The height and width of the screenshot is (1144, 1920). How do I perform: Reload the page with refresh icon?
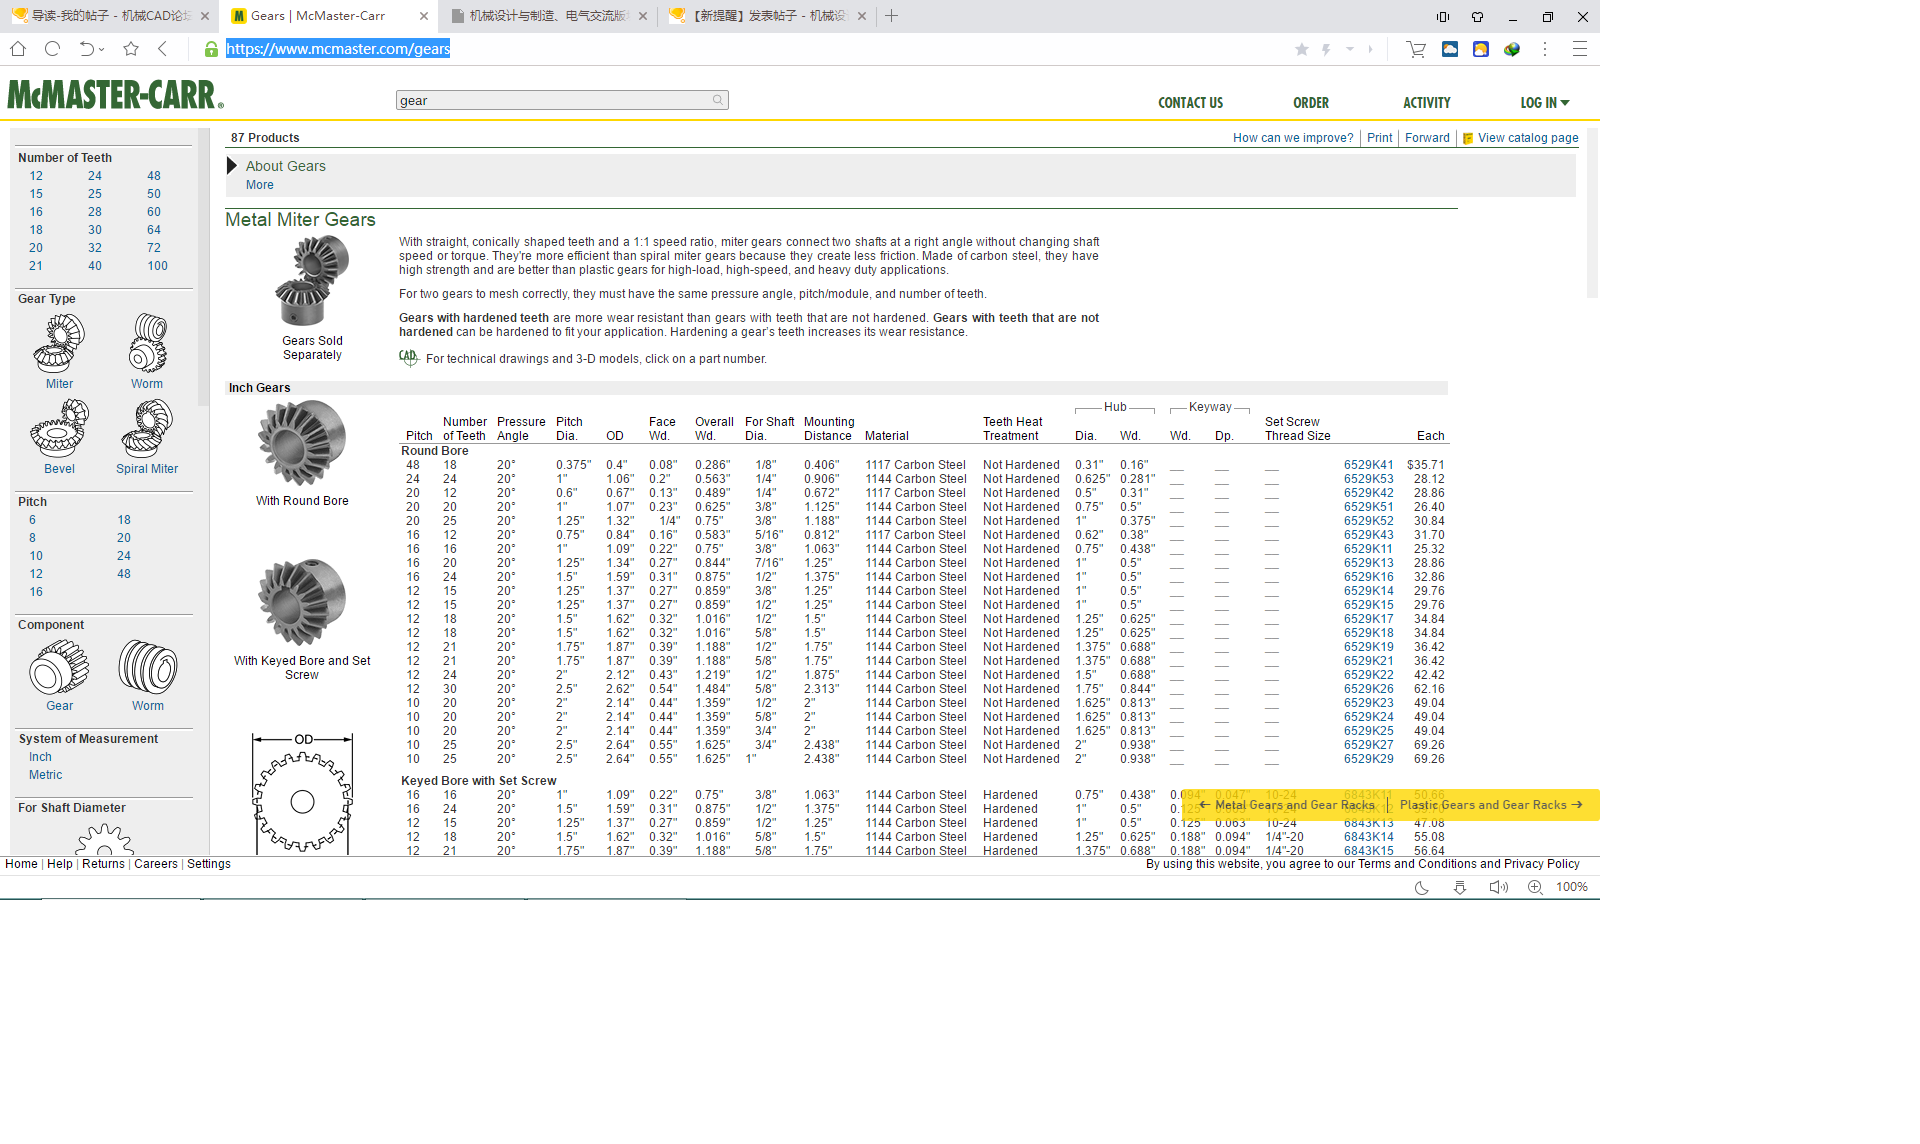tap(53, 49)
